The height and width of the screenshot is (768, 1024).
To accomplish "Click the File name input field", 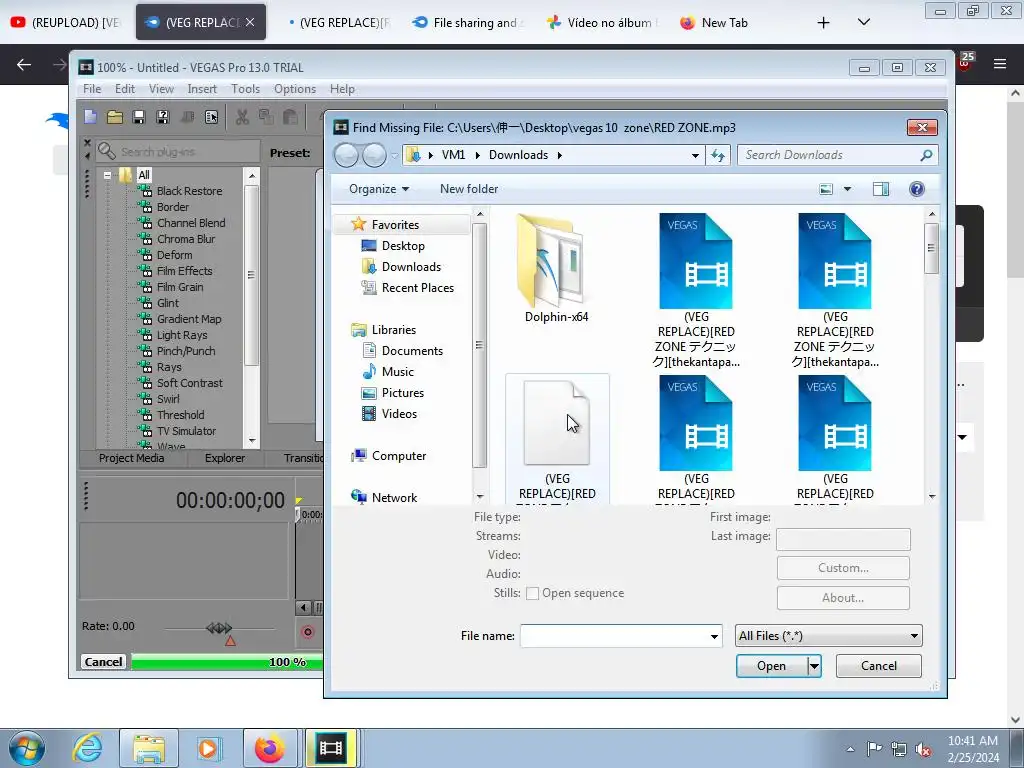I will point(613,636).
